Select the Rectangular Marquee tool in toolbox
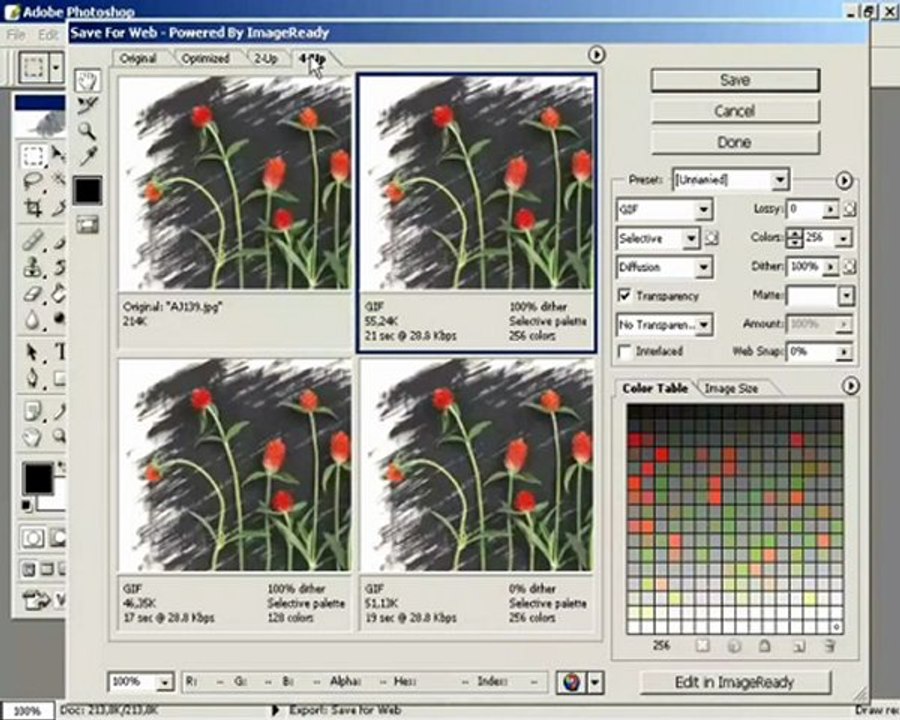The image size is (900, 720). 32,155
